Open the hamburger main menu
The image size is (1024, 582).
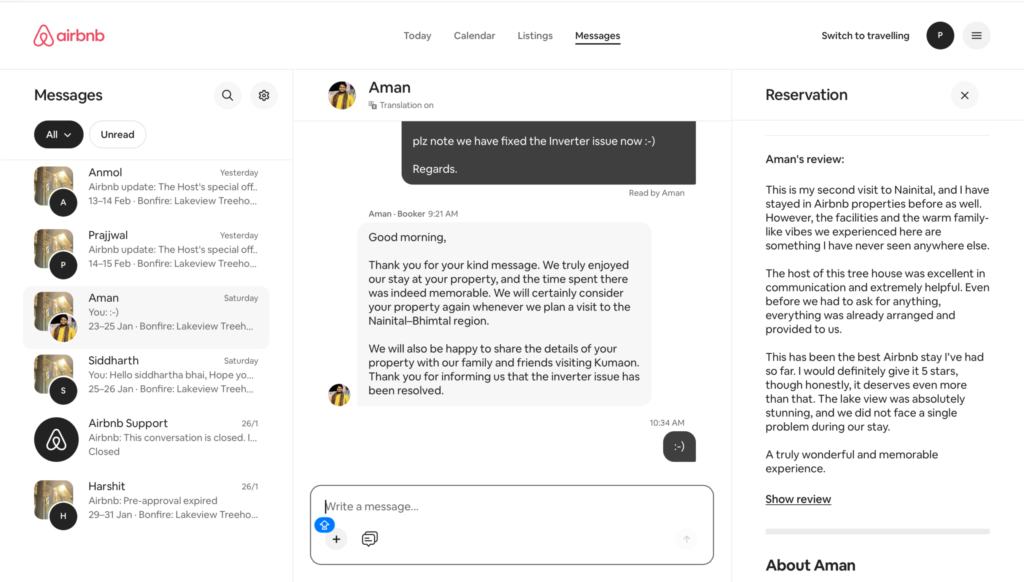point(976,36)
